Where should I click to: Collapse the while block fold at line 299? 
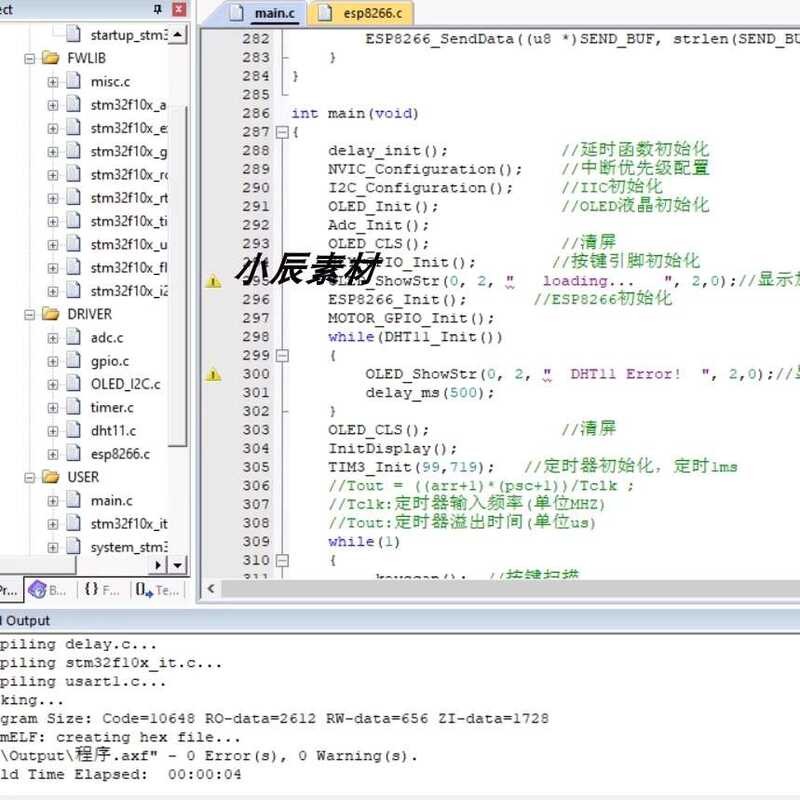pyautogui.click(x=282, y=355)
